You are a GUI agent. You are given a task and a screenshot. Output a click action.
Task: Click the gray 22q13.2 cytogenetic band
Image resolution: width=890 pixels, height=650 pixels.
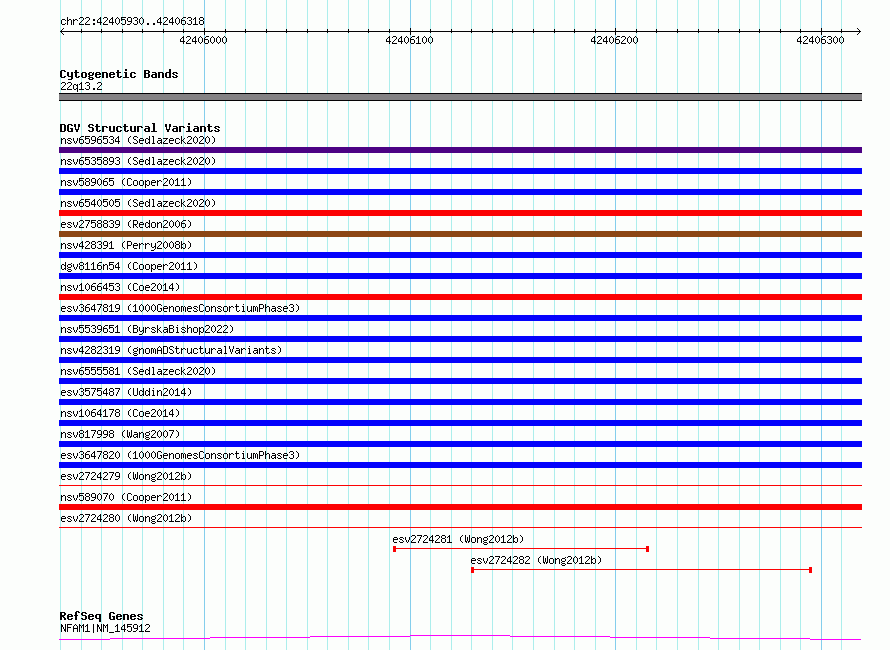tap(460, 97)
